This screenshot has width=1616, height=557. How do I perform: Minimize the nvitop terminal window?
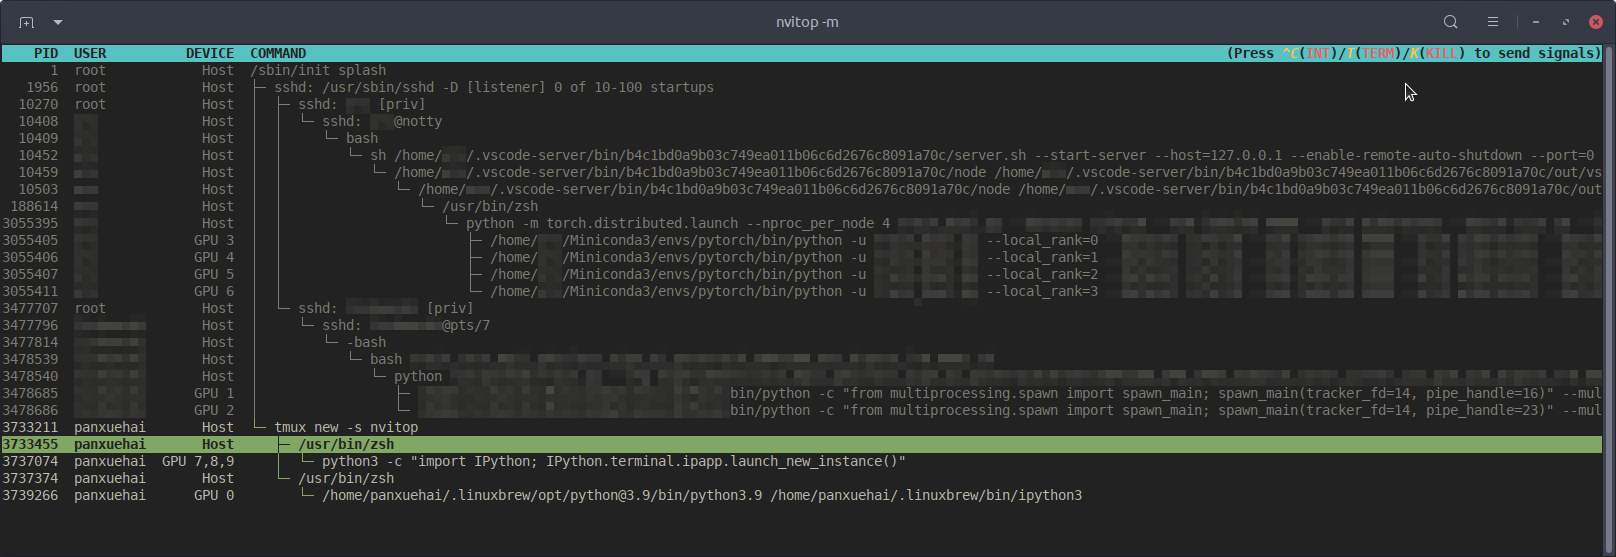[1536, 22]
